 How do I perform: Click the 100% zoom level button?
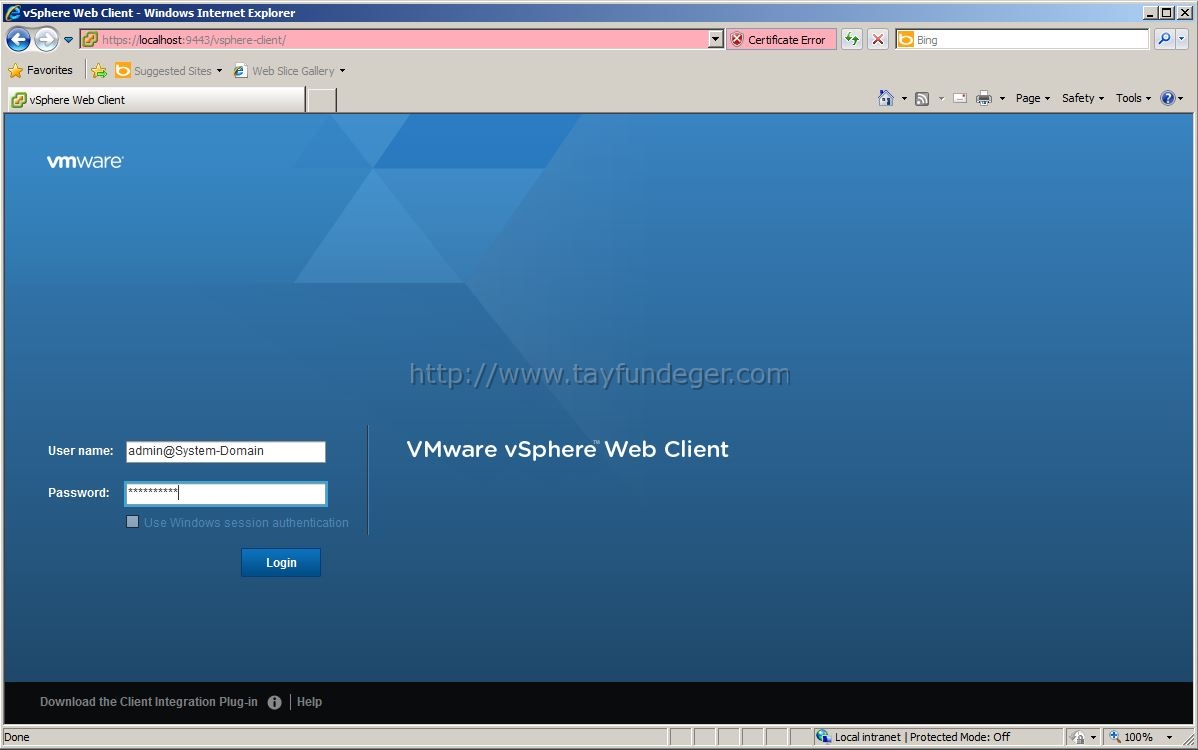[1132, 737]
